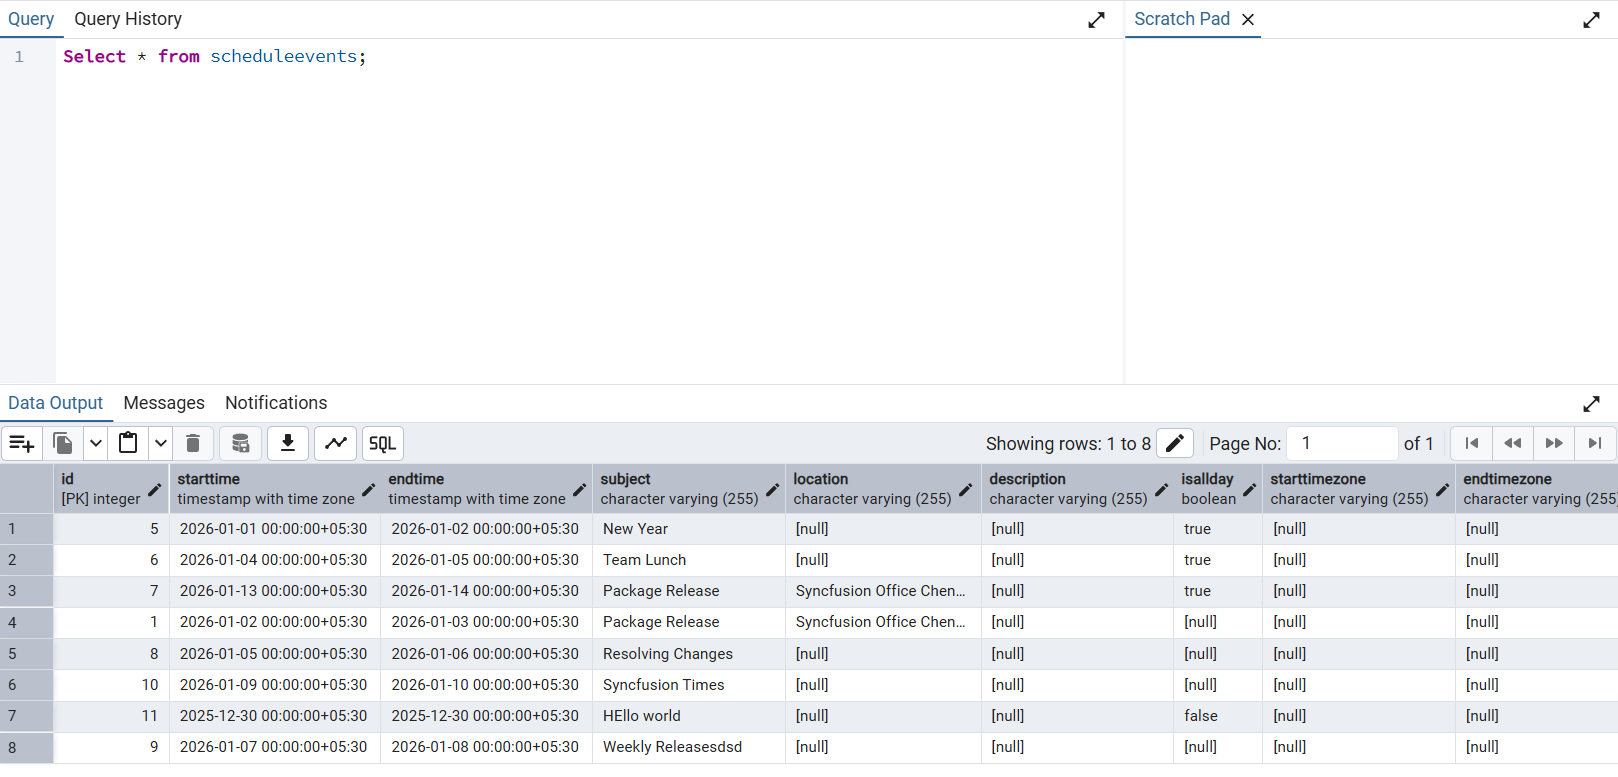Open the paste options dropdown arrow
The height and width of the screenshot is (777, 1618).
tap(161, 443)
